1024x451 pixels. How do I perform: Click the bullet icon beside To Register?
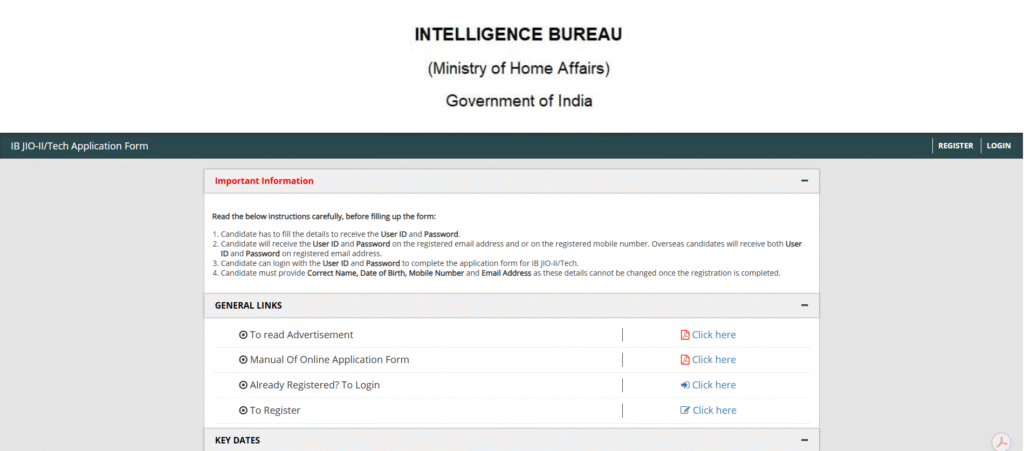pos(243,410)
